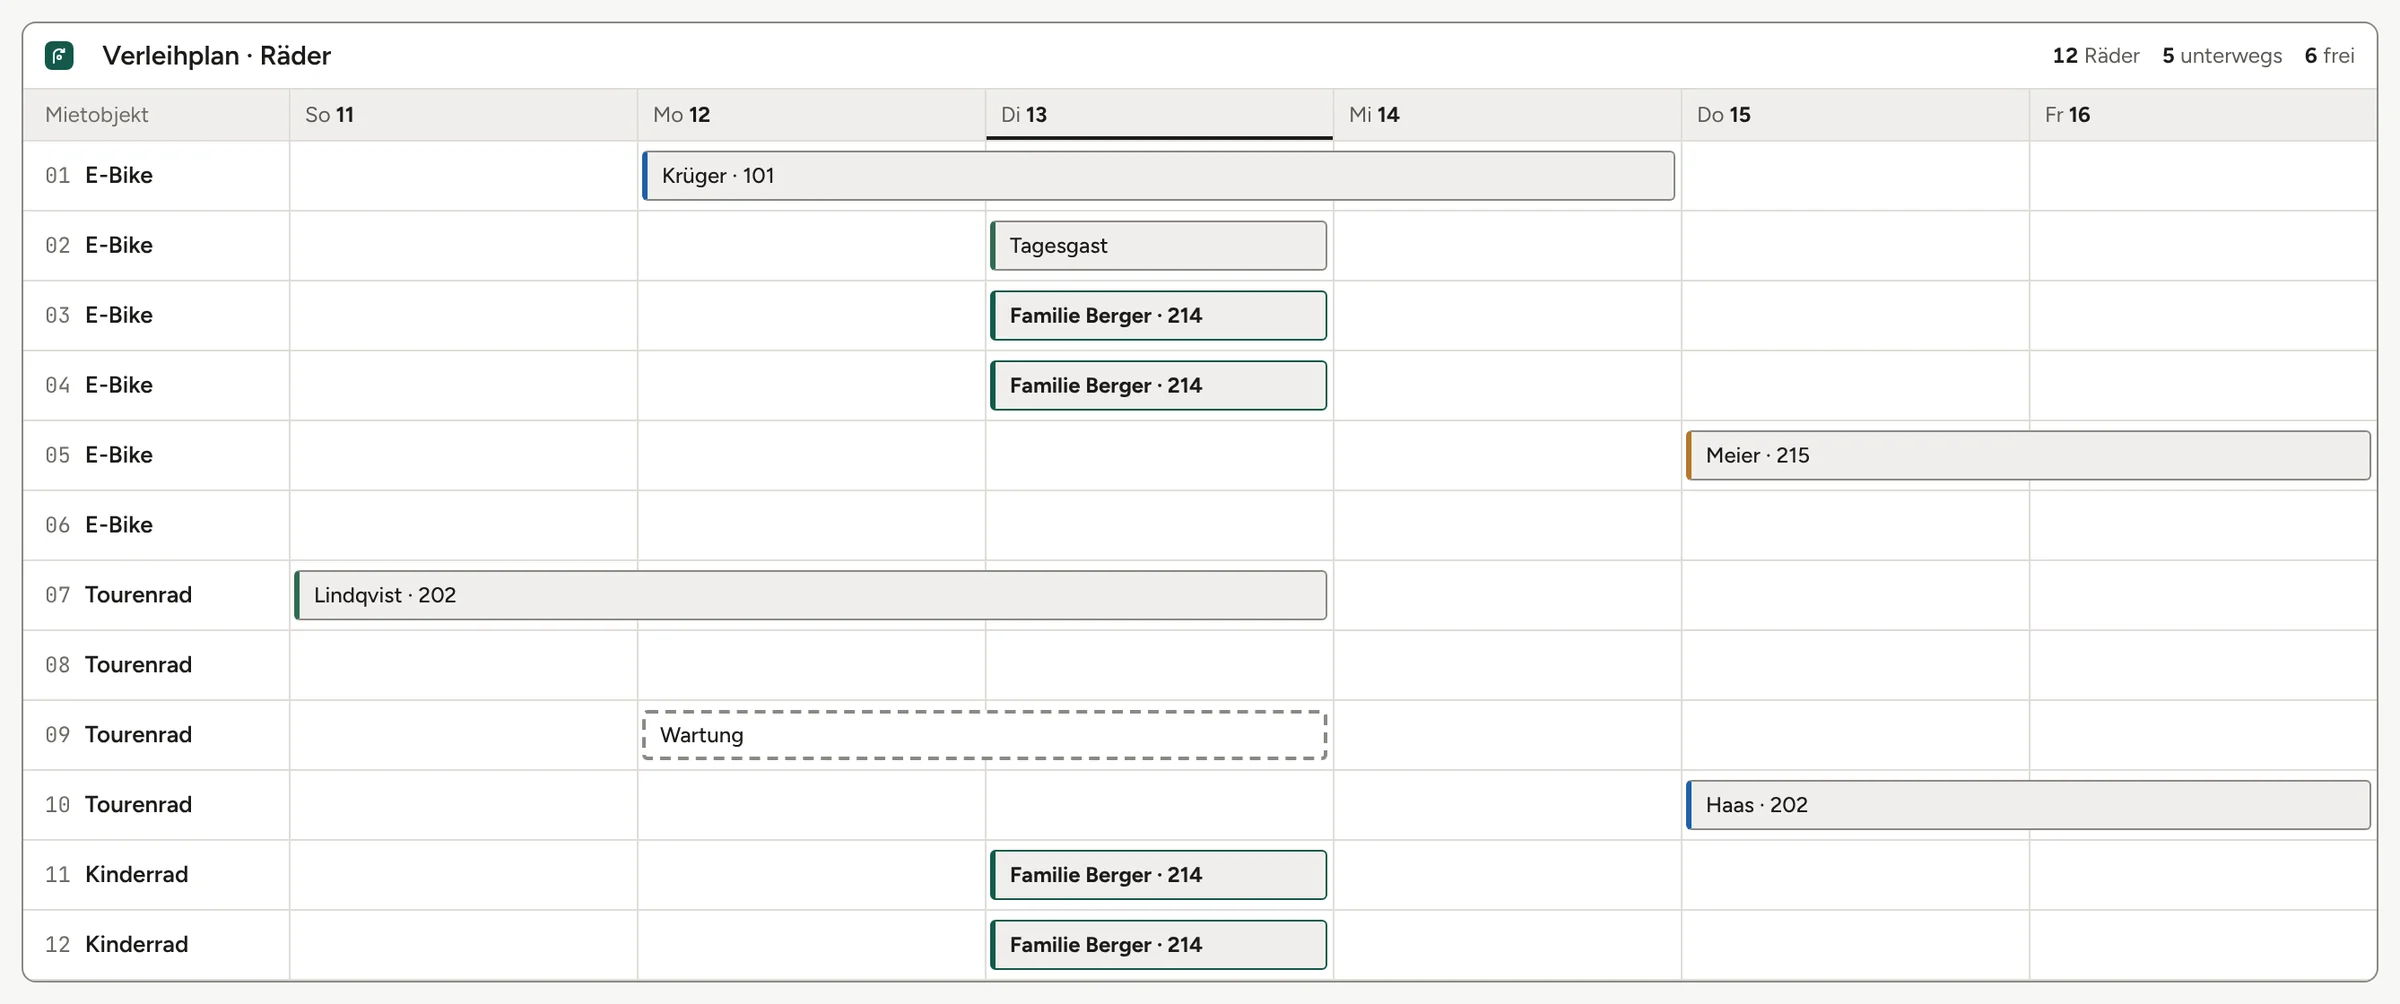The width and height of the screenshot is (2400, 1004).
Task: Select row label "02 E-Bike"
Action: point(99,246)
